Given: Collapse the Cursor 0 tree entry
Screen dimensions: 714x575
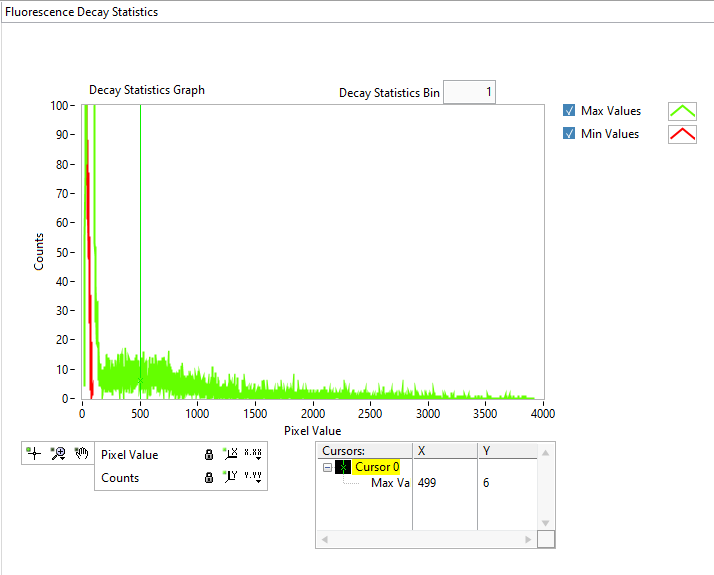Looking at the screenshot, I should 327,467.
